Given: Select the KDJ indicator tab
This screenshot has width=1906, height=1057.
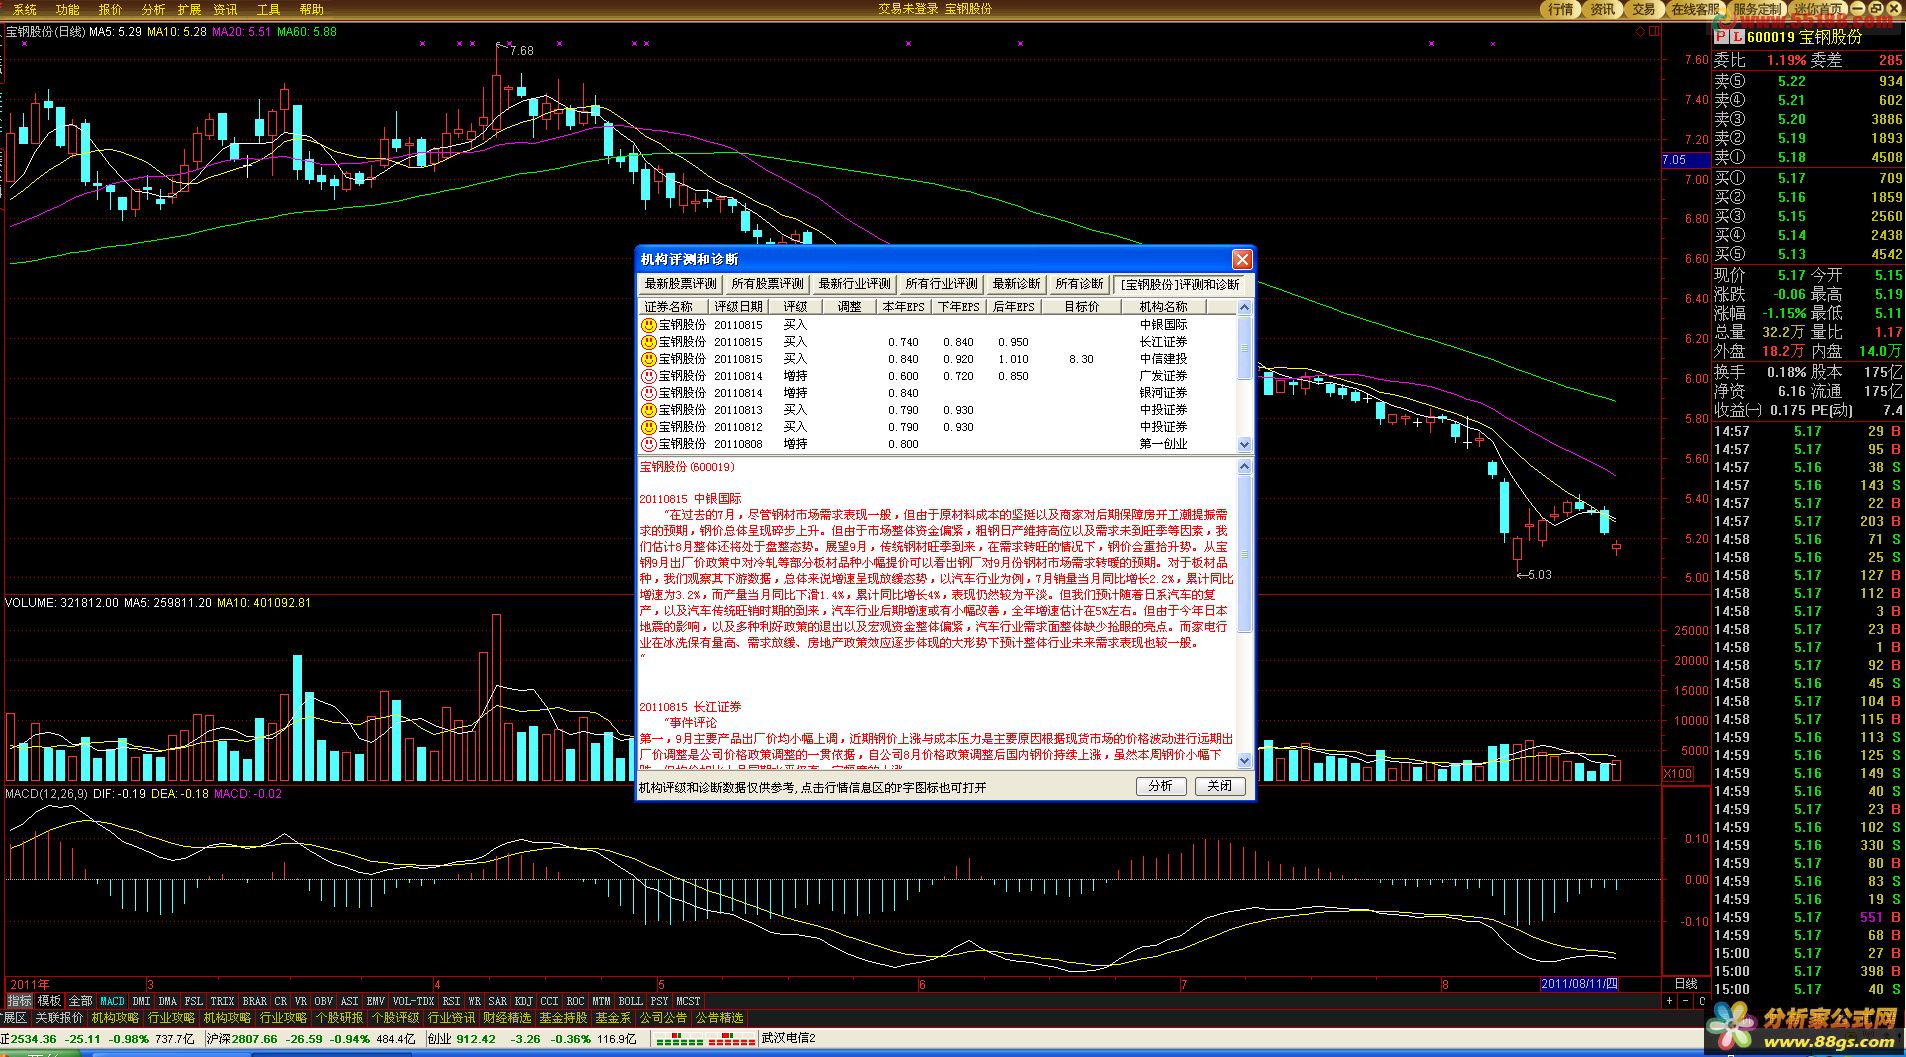Looking at the screenshot, I should tap(523, 1001).
